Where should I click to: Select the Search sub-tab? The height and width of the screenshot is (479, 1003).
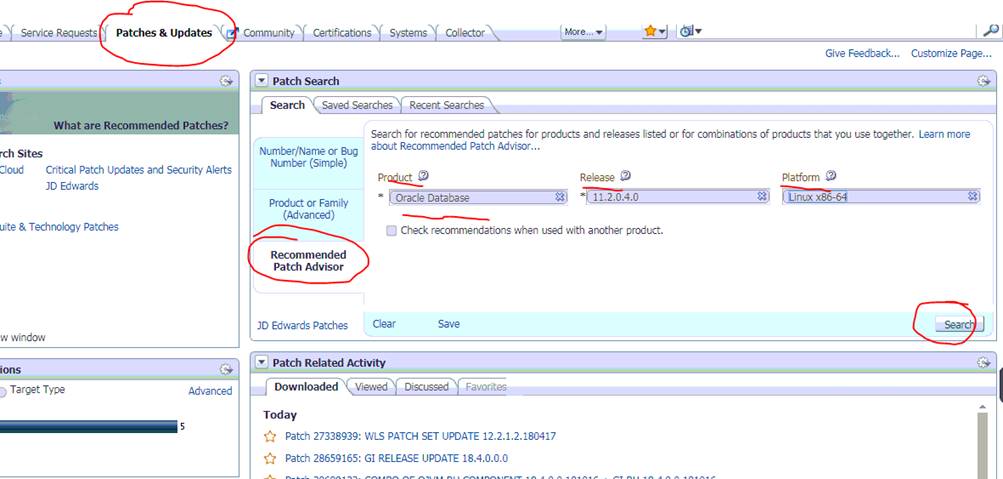(x=287, y=105)
